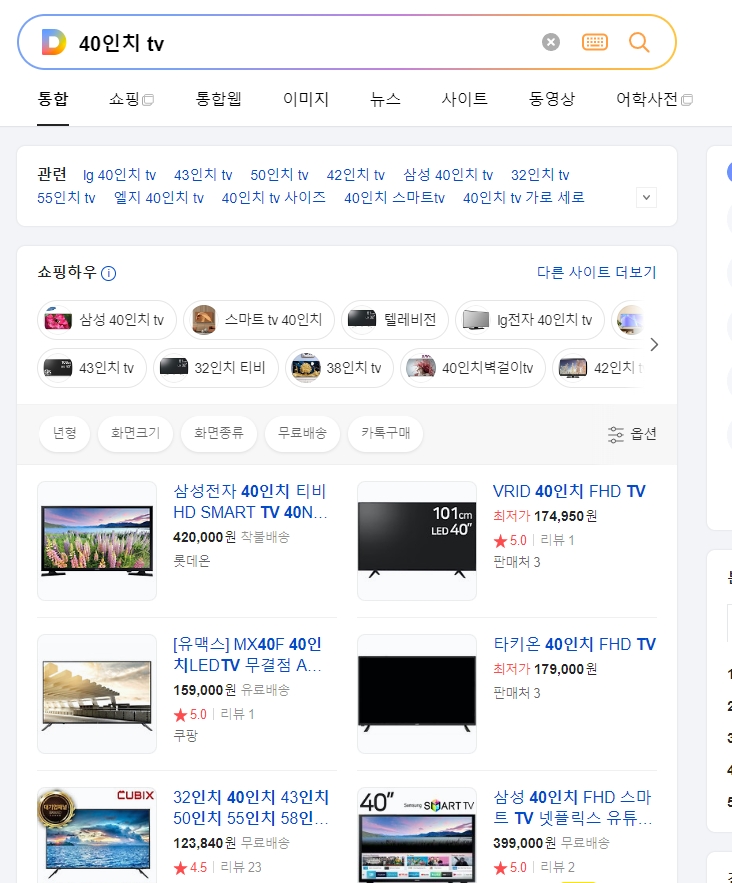This screenshot has height=883, width=732.
Task: Open '32인치 40인치 43인치 50인치' product title
Action: 251,808
